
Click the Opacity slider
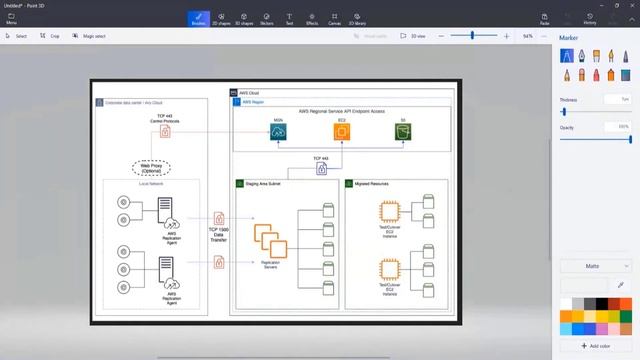coord(596,140)
